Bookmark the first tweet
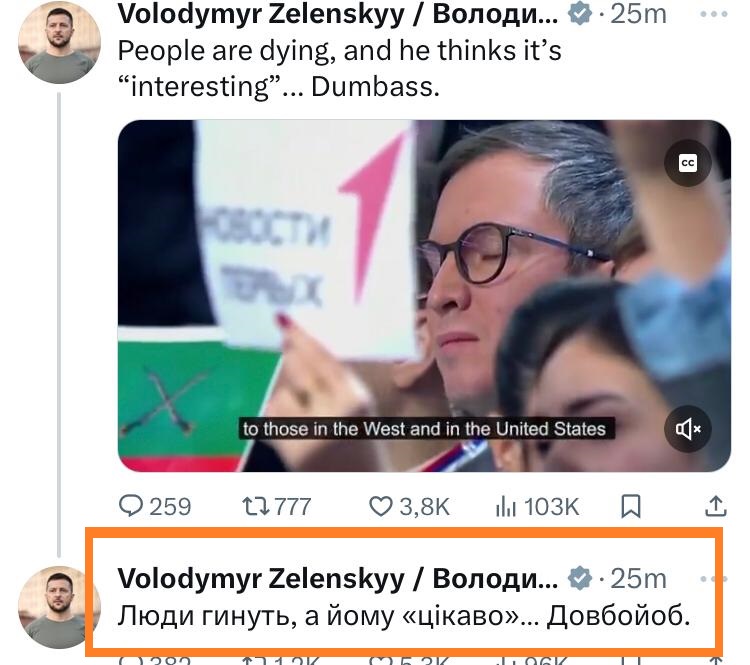Screen dimensions: 750x665 click(631, 507)
